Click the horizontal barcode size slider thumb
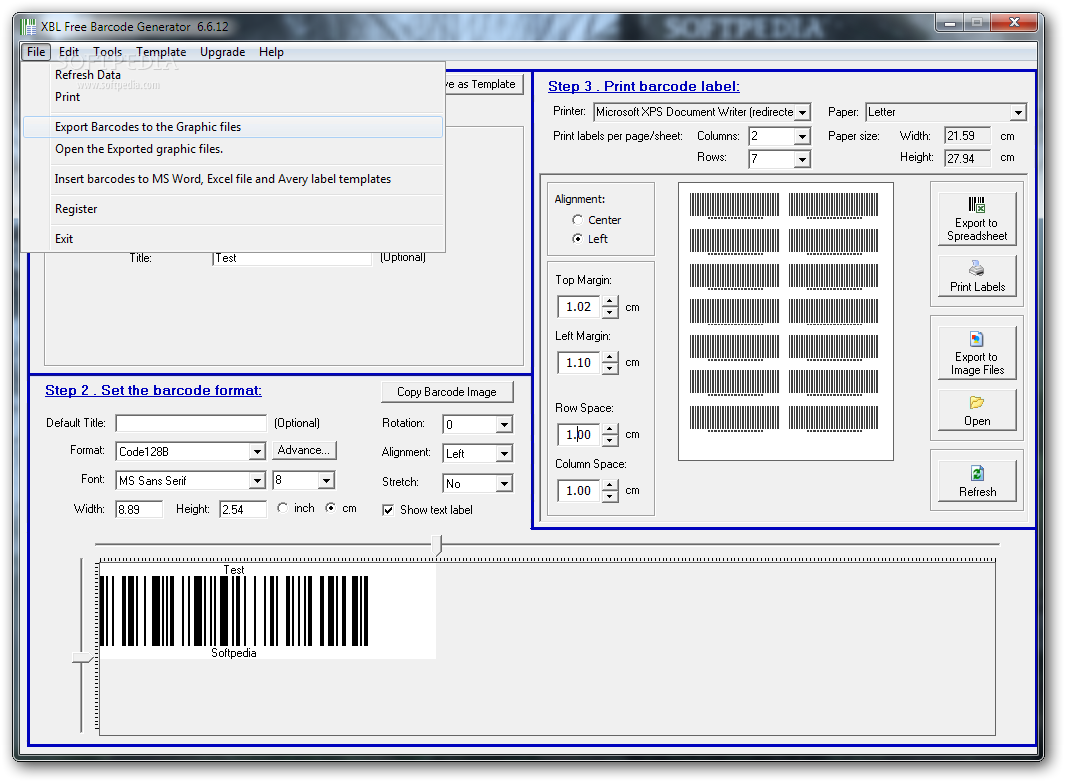This screenshot has width=1065, height=782. click(x=437, y=545)
